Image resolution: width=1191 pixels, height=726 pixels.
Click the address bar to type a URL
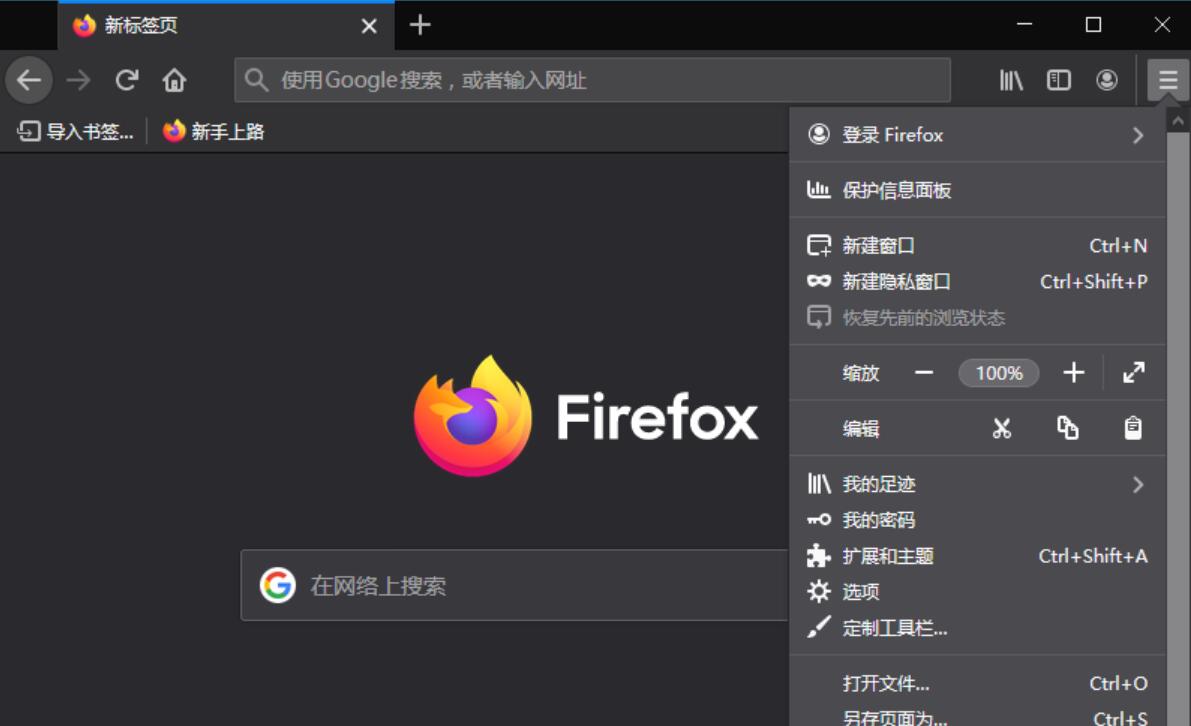pos(590,80)
